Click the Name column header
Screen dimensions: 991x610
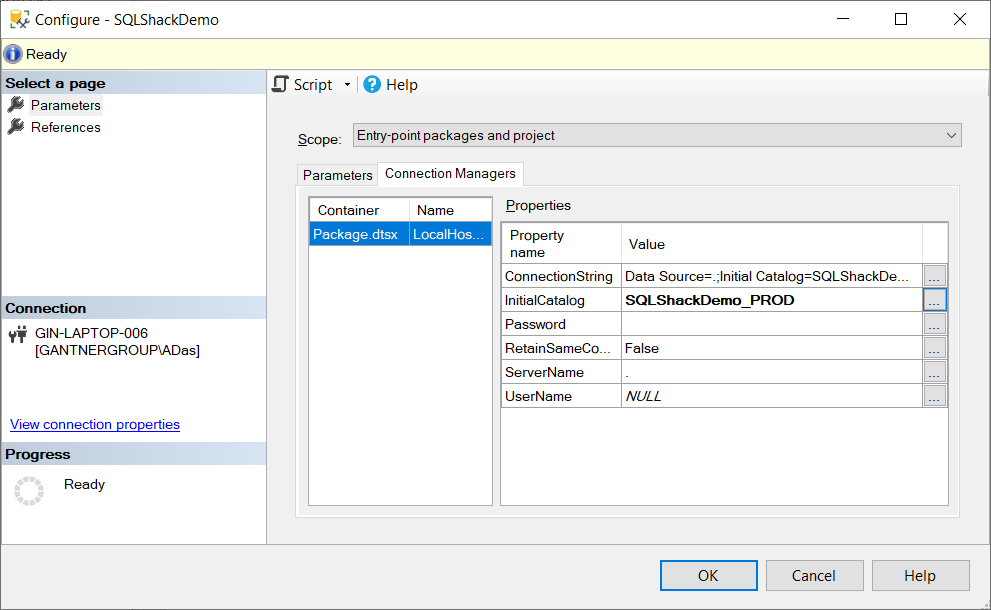(450, 210)
